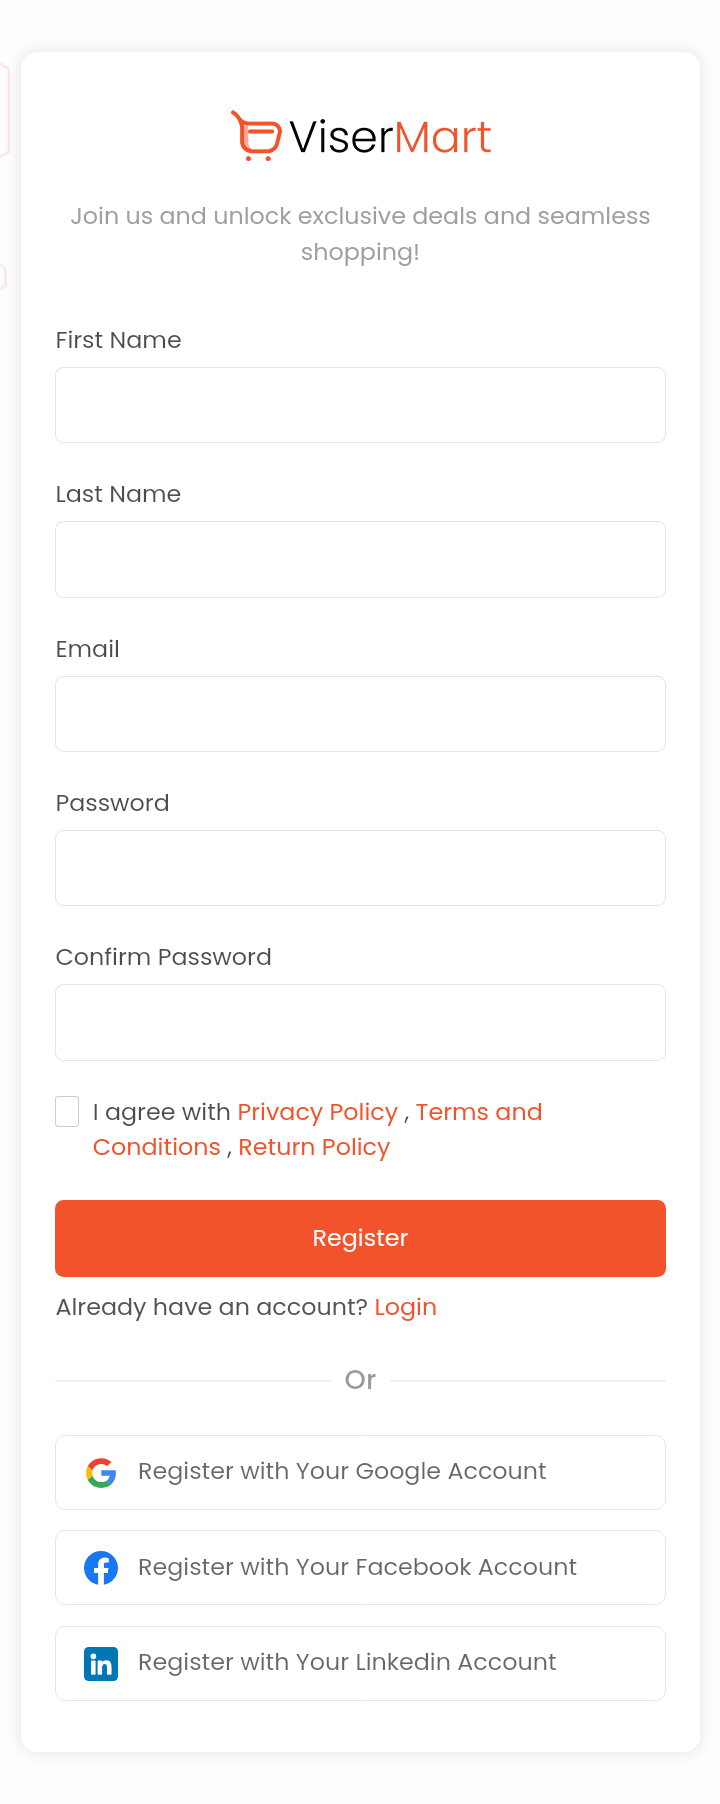Click the ViserMart shopping cart logo icon

click(256, 136)
